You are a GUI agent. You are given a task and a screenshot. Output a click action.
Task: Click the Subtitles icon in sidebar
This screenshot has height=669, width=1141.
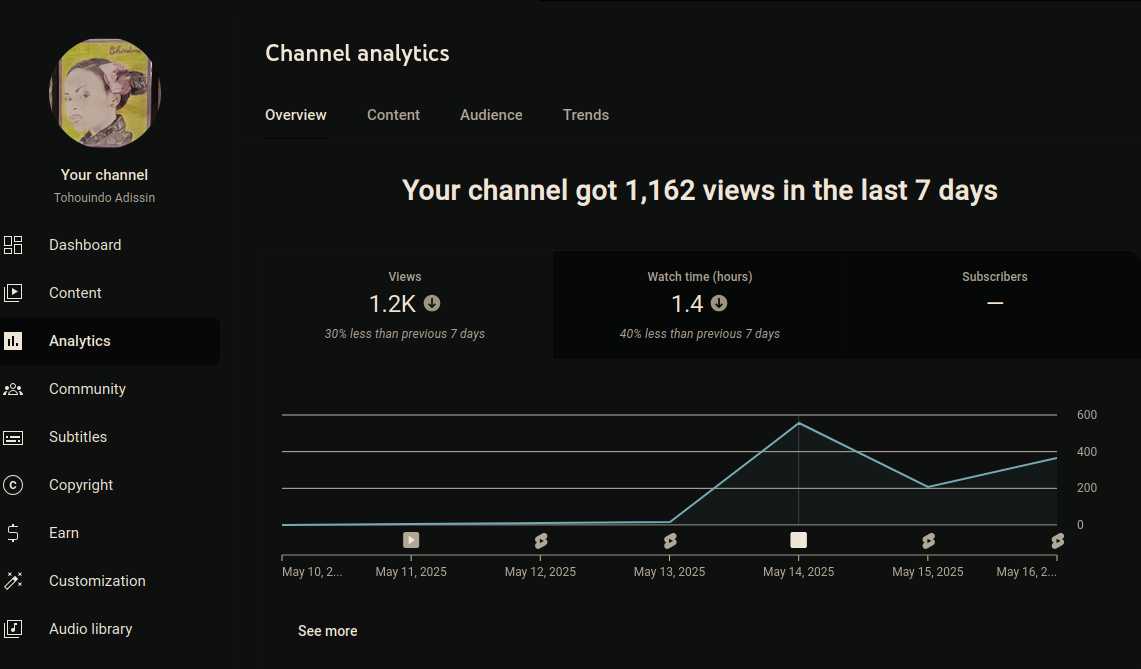pyautogui.click(x=13, y=437)
